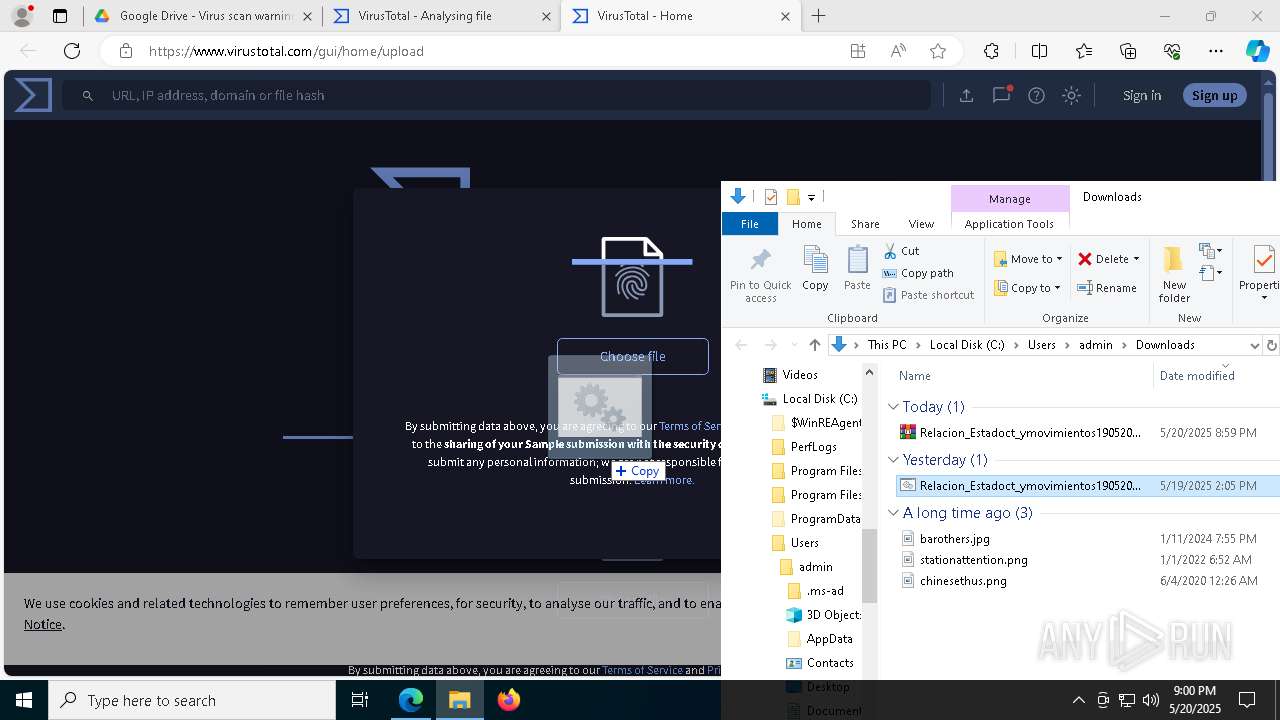The height and width of the screenshot is (720, 1280).
Task: Click the browser address bar URL
Action: 286,51
